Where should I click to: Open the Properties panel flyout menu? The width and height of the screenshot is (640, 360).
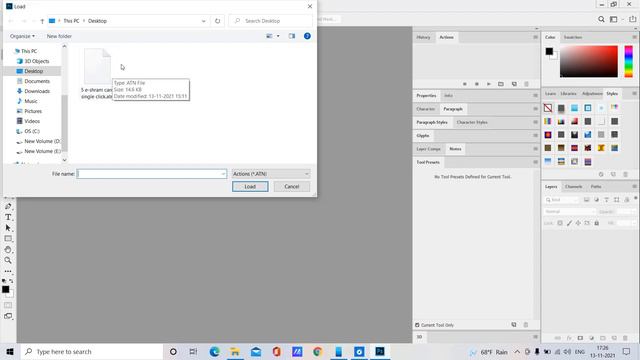coord(535,96)
